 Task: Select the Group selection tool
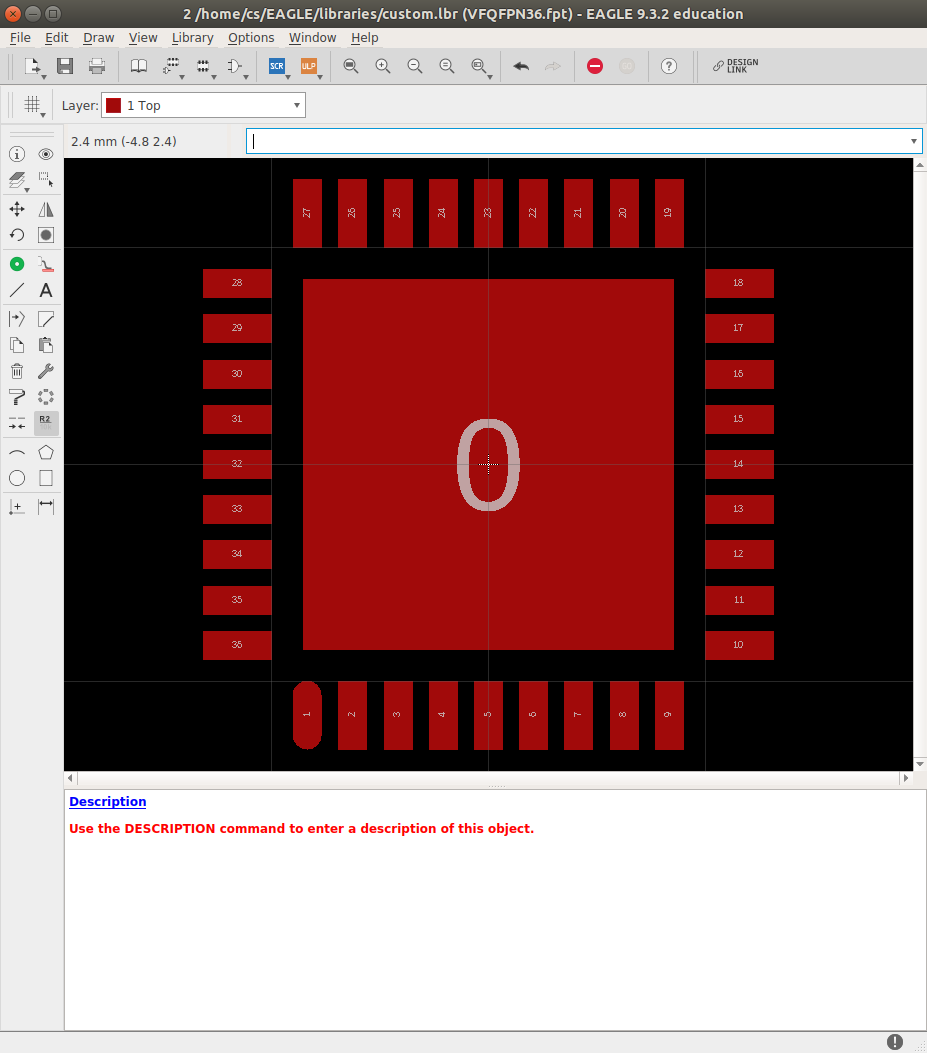click(46, 180)
